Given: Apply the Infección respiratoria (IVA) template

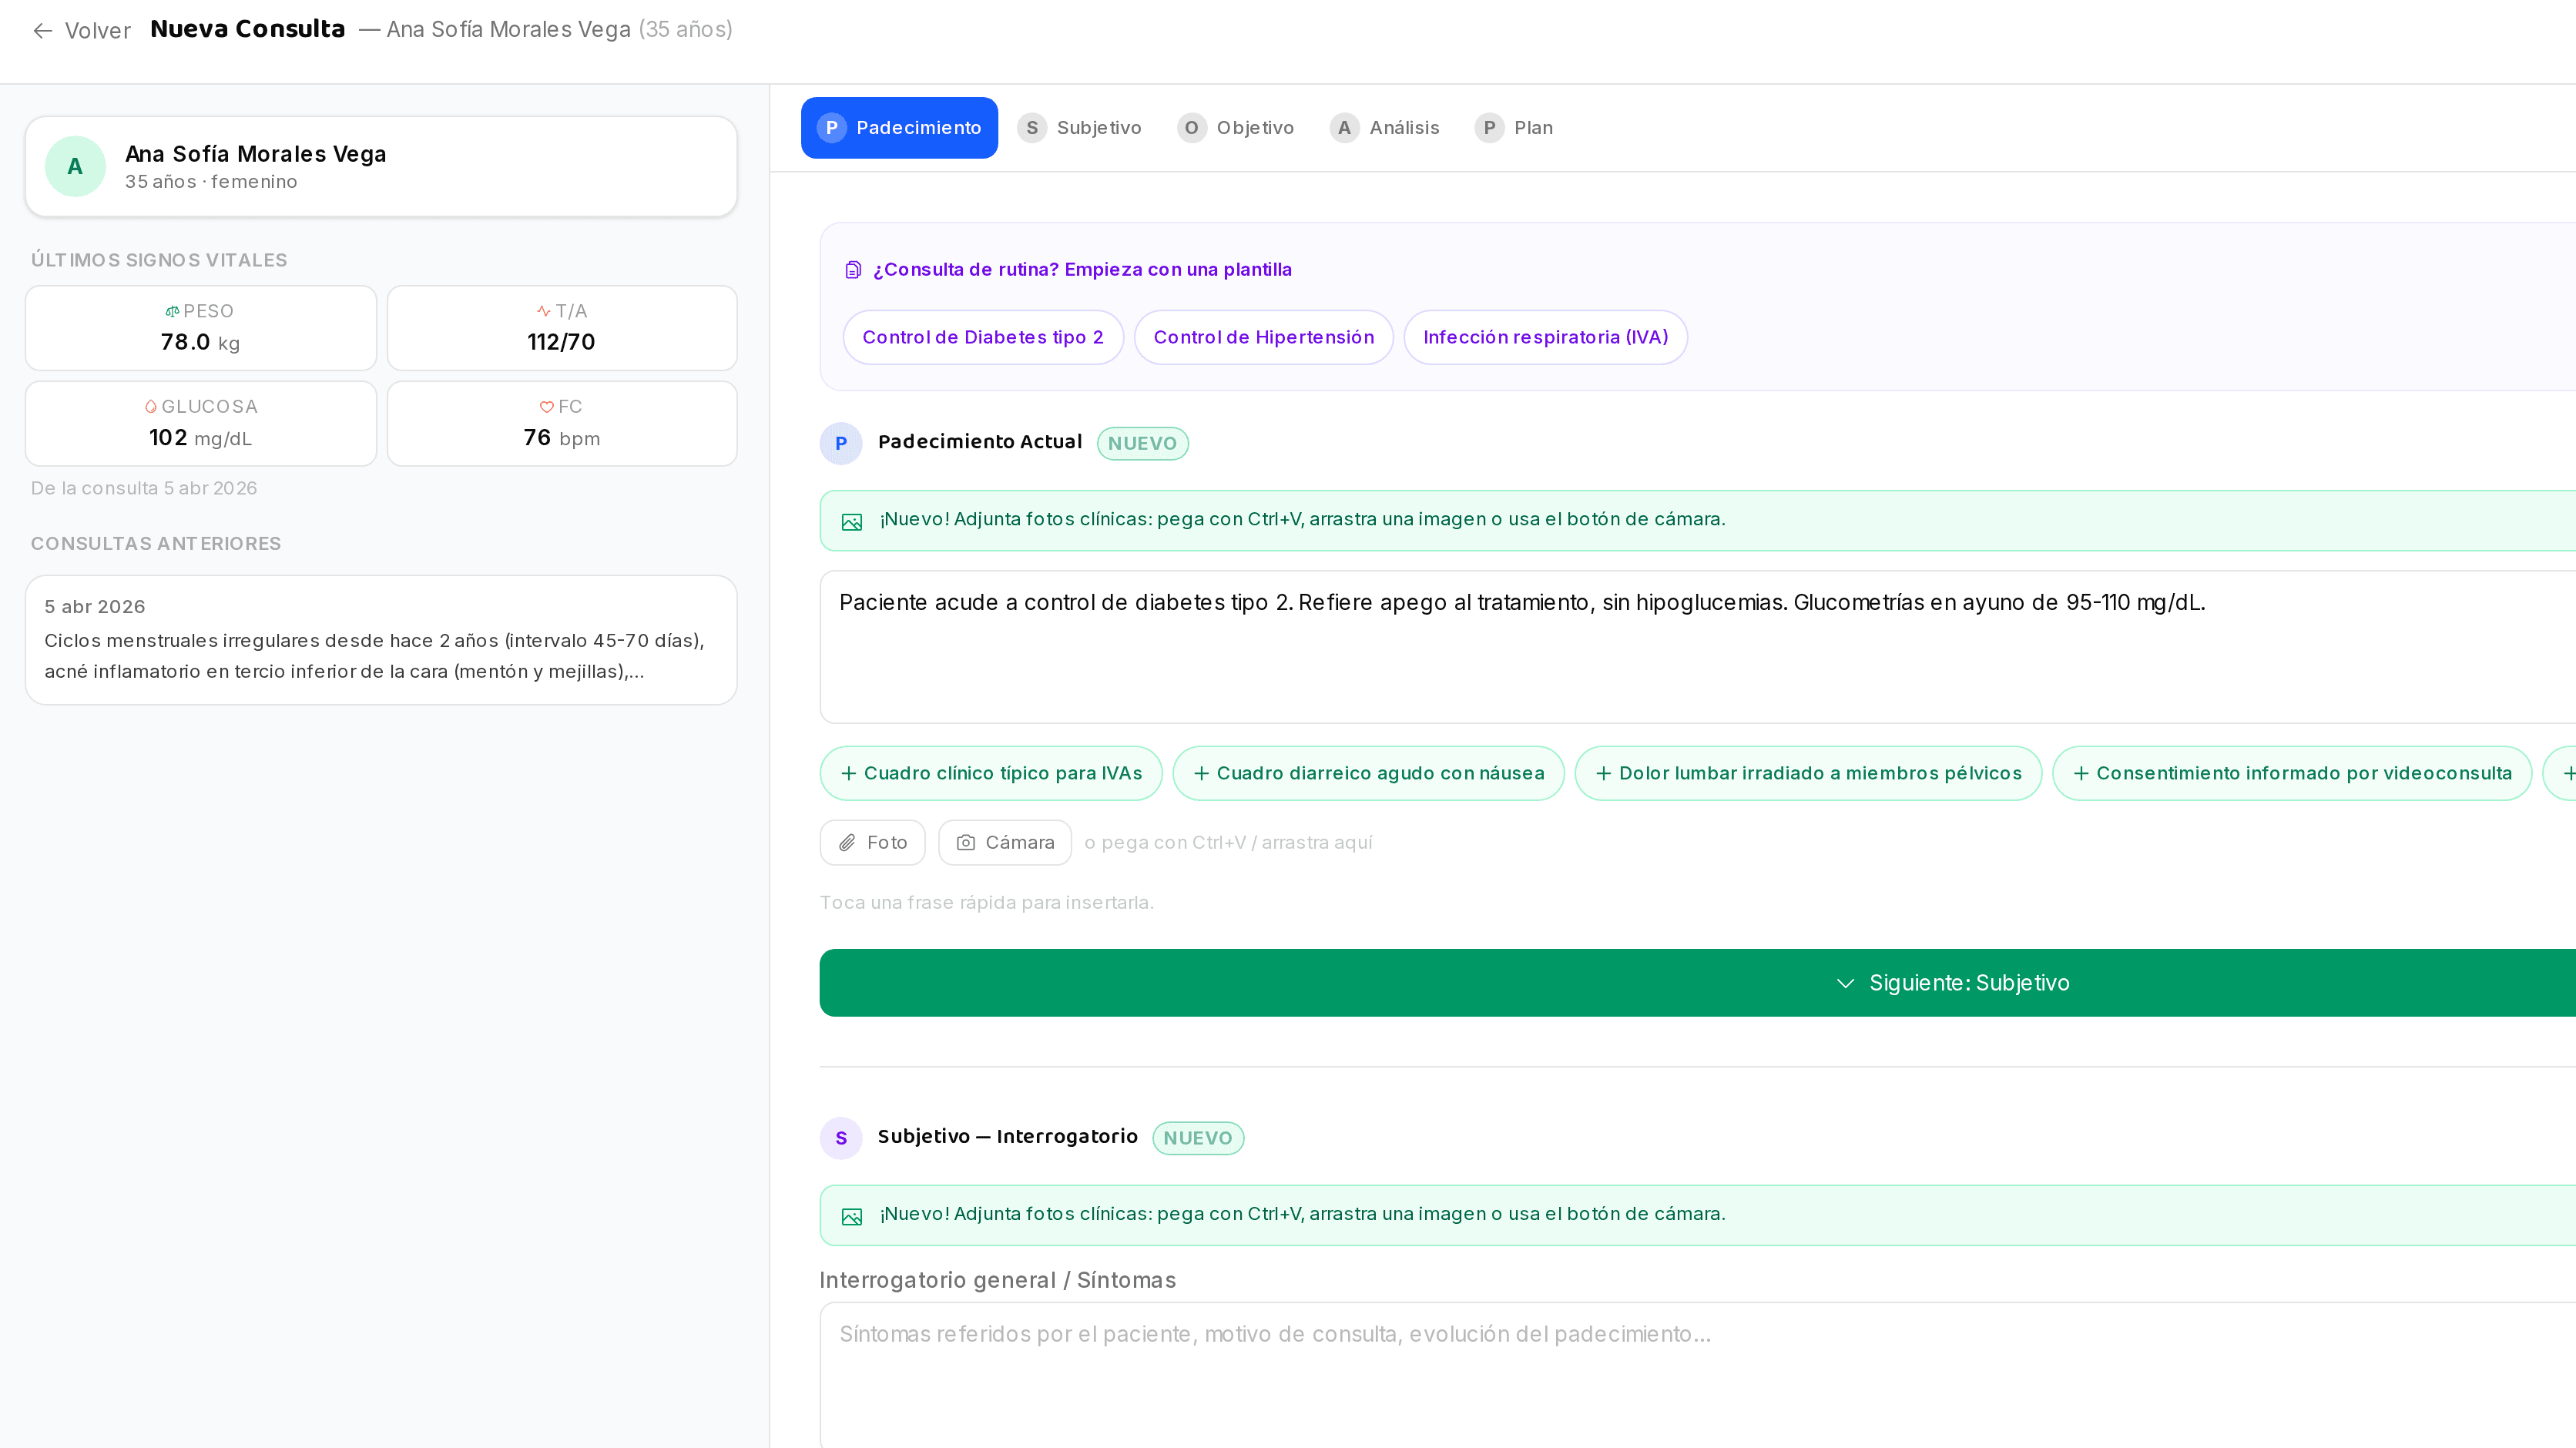Looking at the screenshot, I should coord(1546,338).
